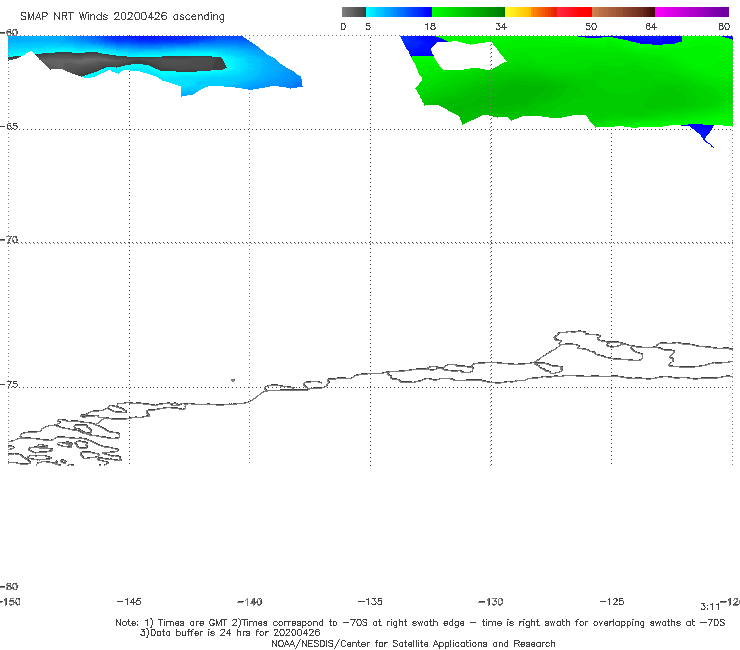Click the -130 longitude axis label

click(491, 602)
